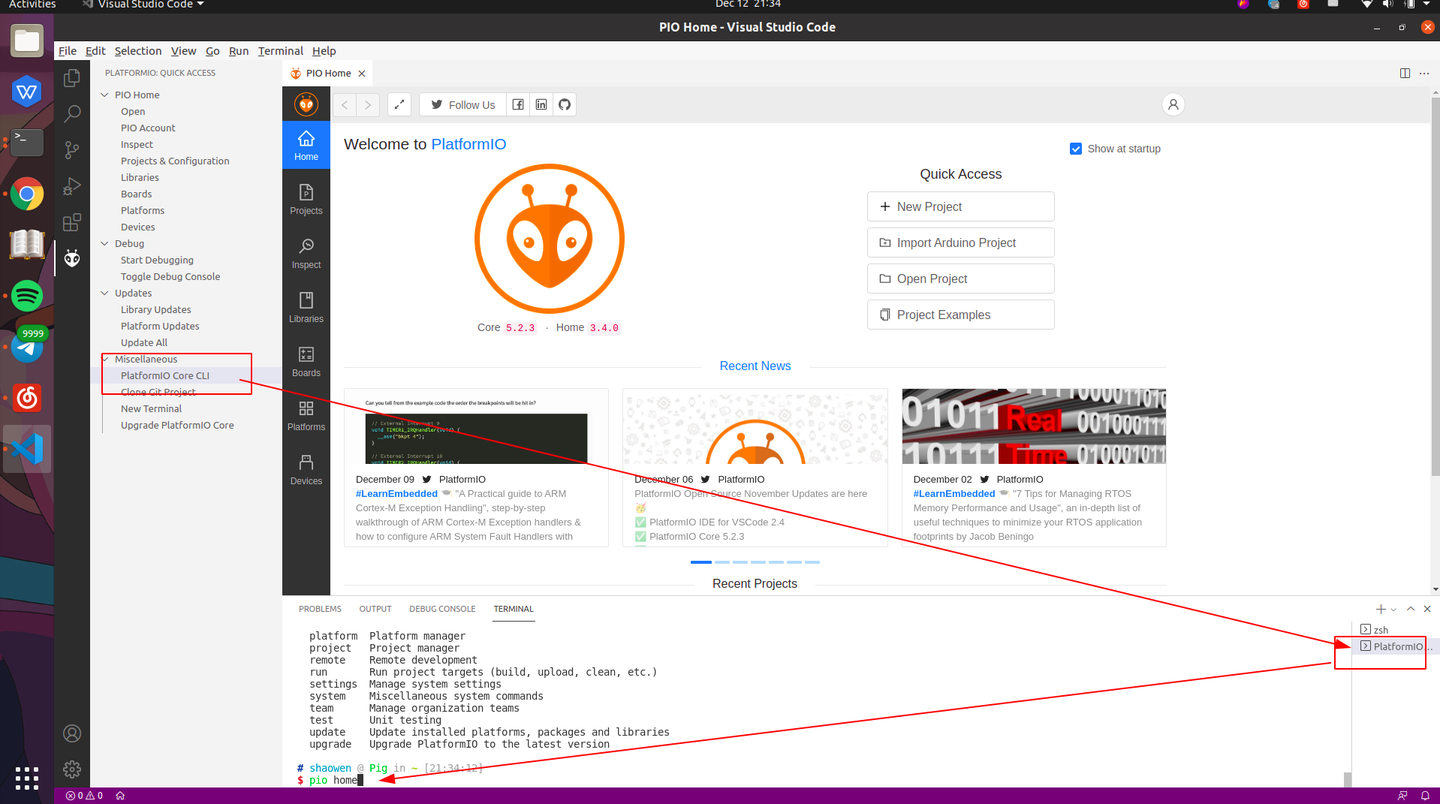Switch to the Problems panel tab
Viewport: 1440px width, 804px height.
click(x=320, y=609)
